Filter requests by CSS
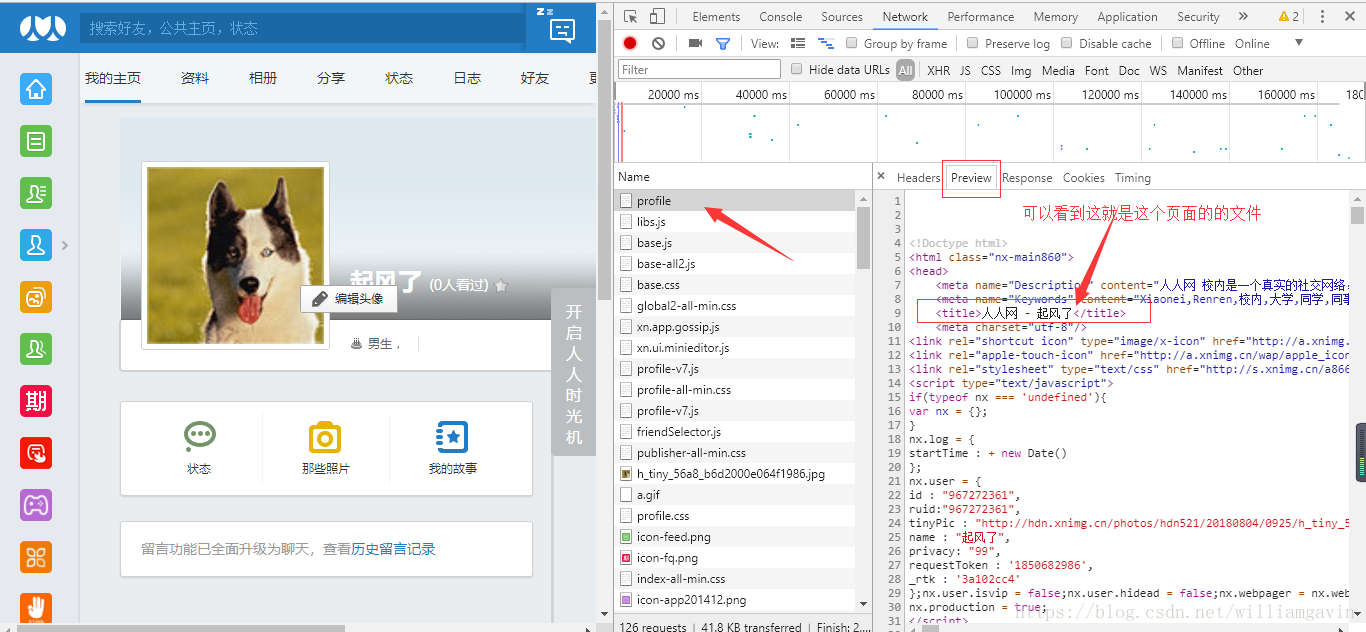Screen dimensions: 1366x632 pyautogui.click(x=991, y=70)
